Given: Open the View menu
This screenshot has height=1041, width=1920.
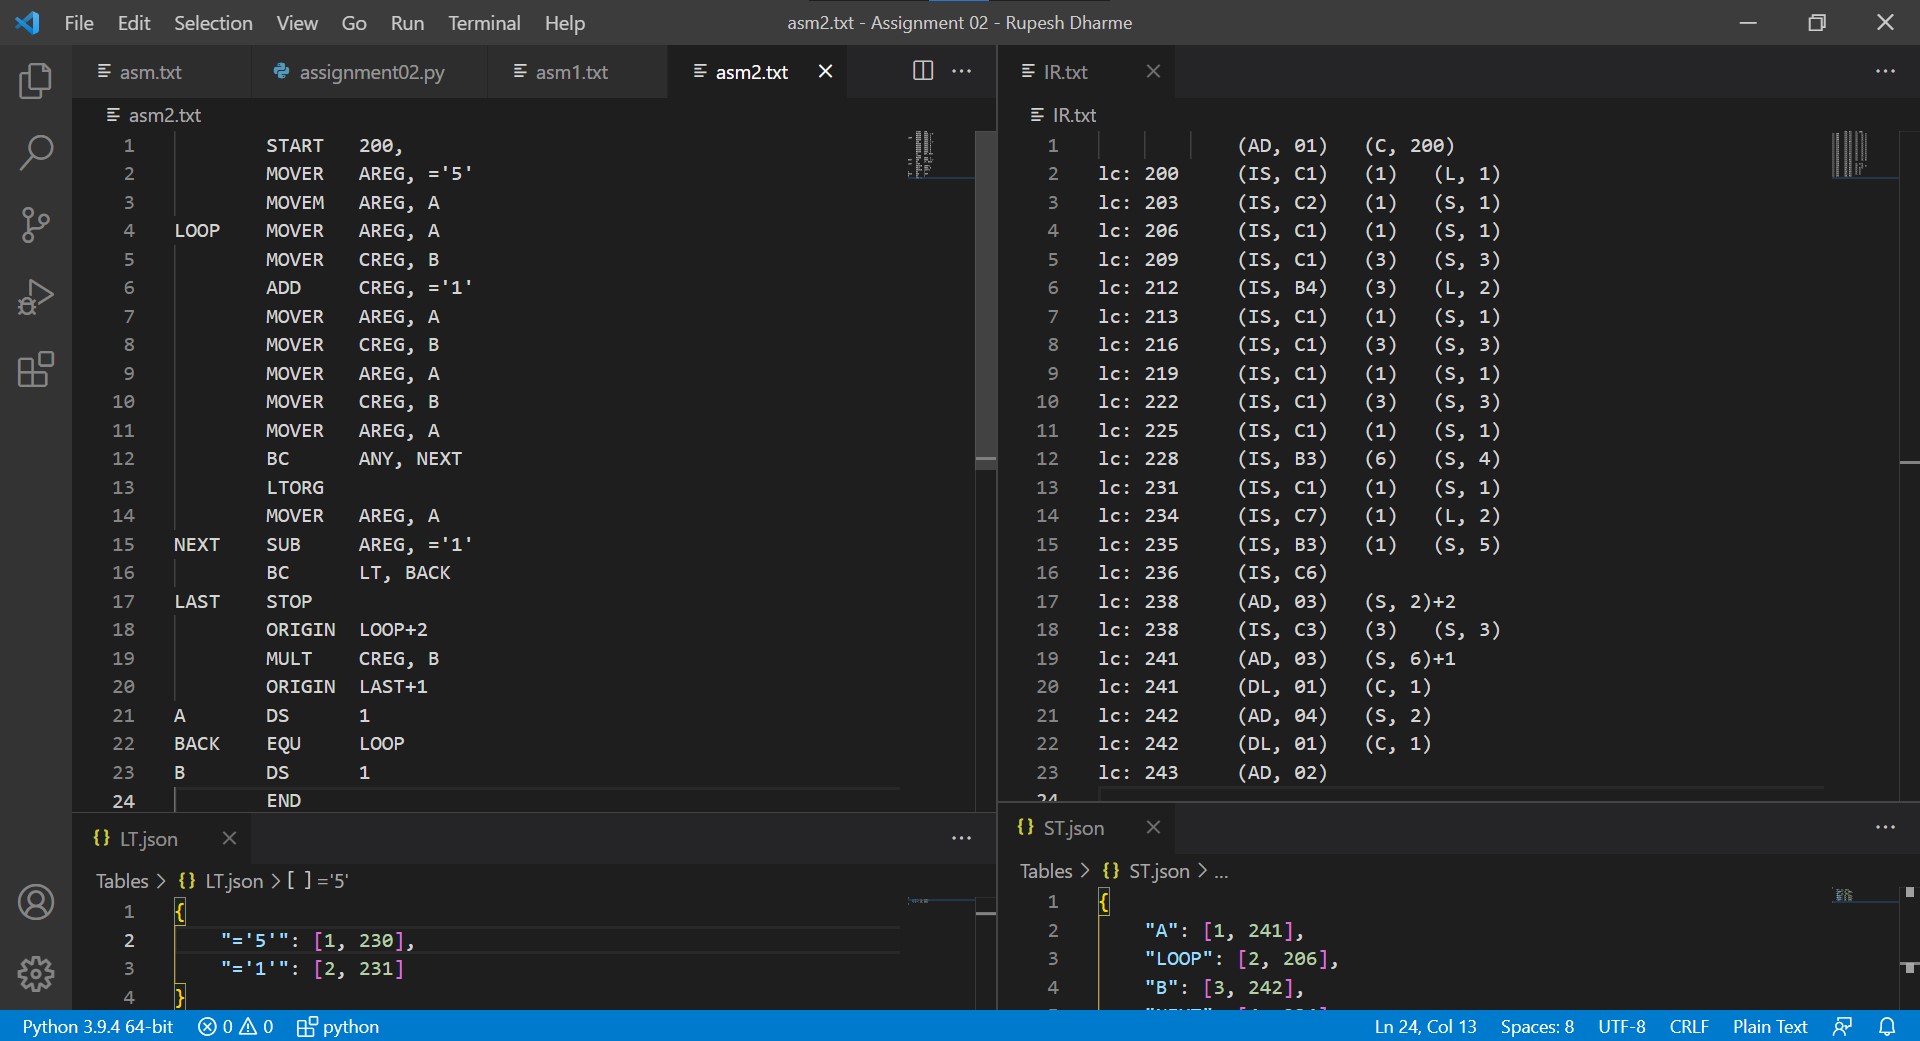Looking at the screenshot, I should [297, 23].
